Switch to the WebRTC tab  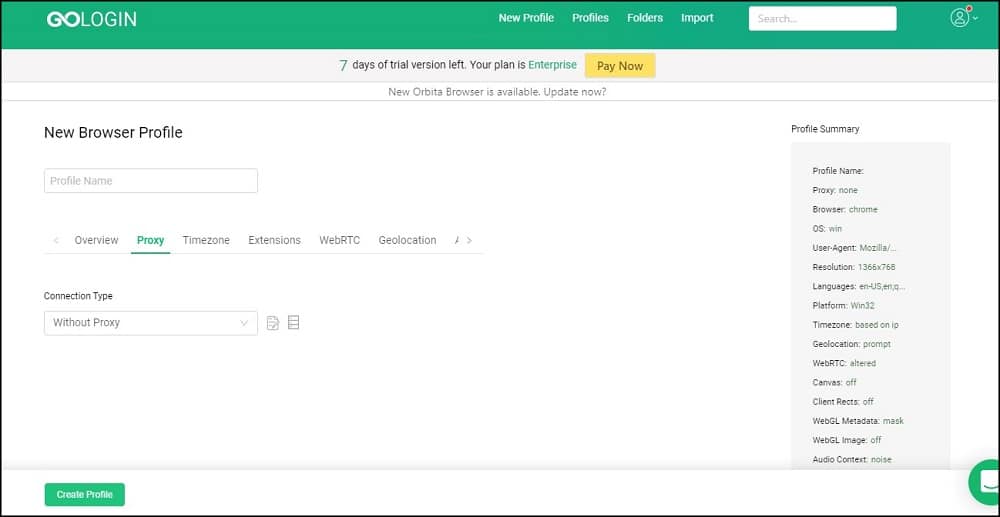click(x=339, y=240)
